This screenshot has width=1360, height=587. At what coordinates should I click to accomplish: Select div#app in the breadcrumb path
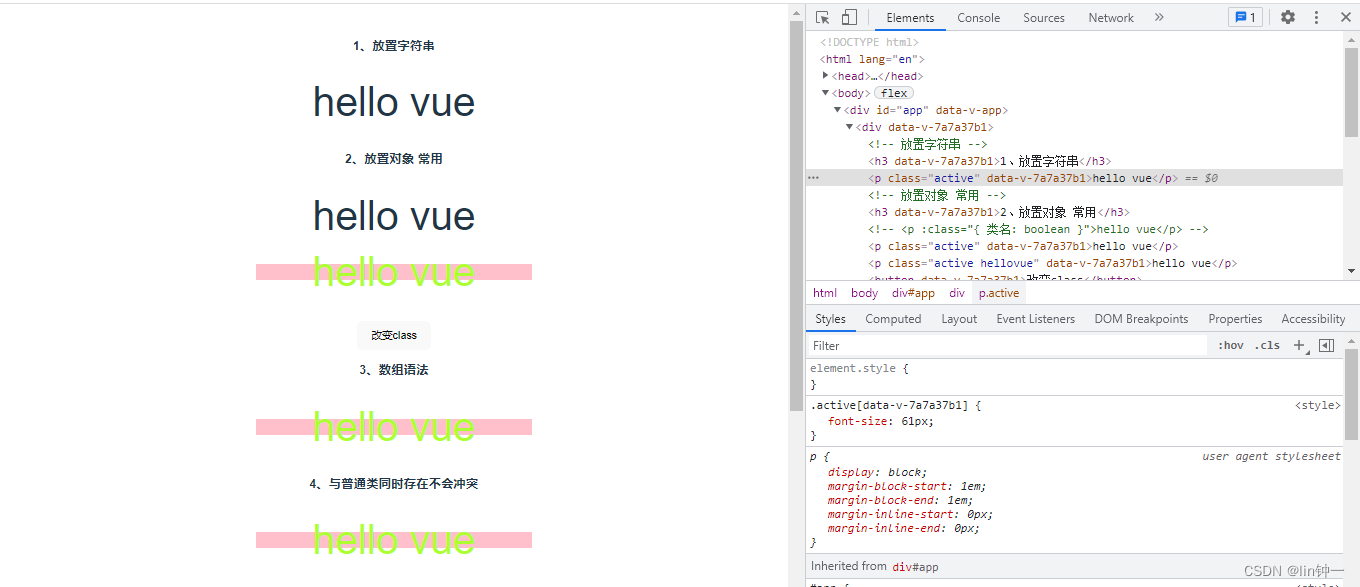[x=913, y=293]
